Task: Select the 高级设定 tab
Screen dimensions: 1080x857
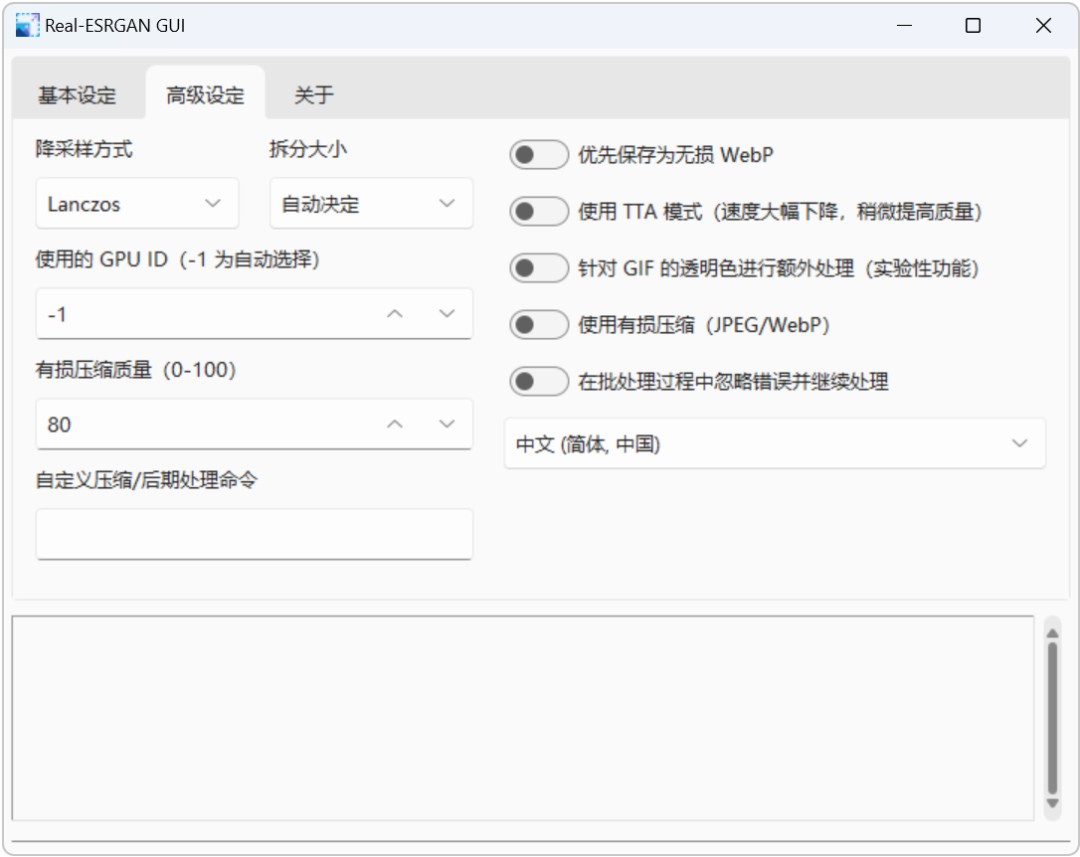Action: [x=205, y=94]
